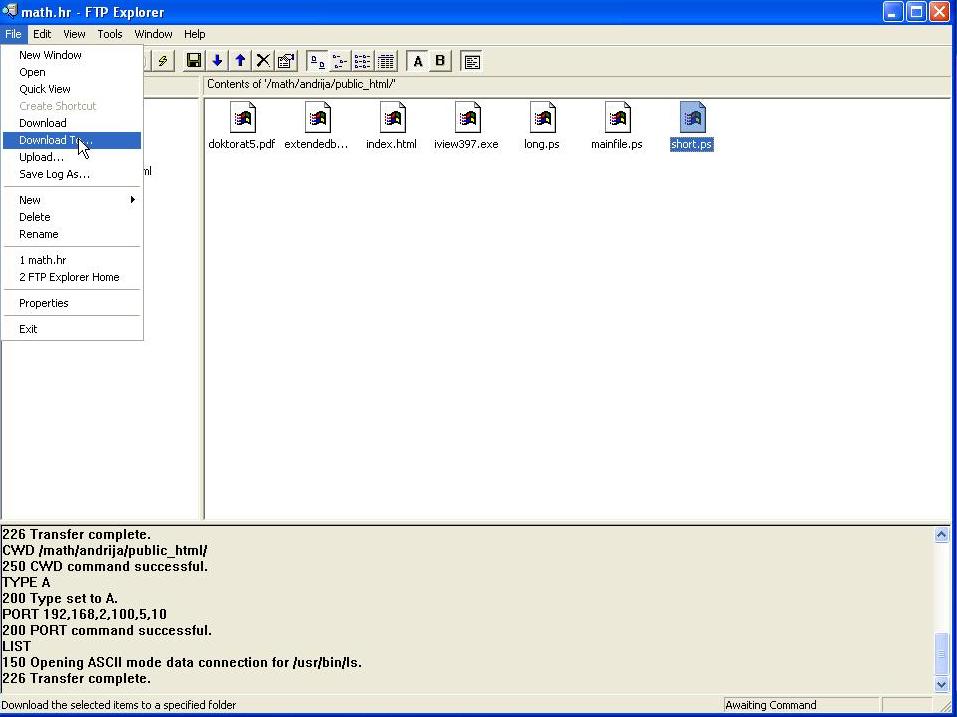957x717 pixels.
Task: Select the extendedb... file icon
Action: click(317, 117)
